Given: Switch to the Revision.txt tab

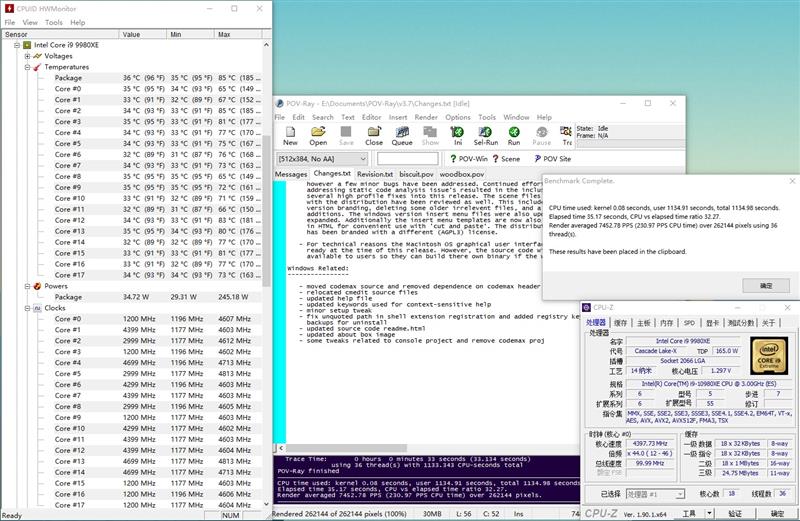Looking at the screenshot, I should click(374, 174).
